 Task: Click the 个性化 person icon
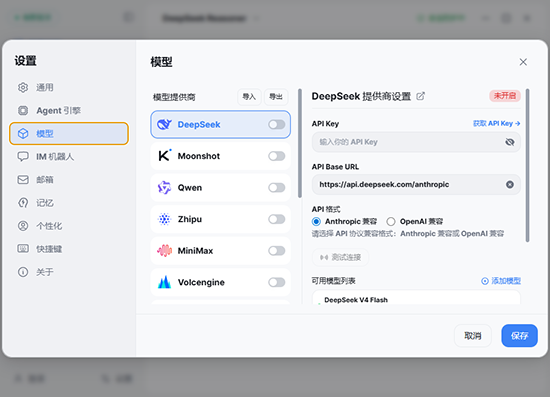coord(23,226)
